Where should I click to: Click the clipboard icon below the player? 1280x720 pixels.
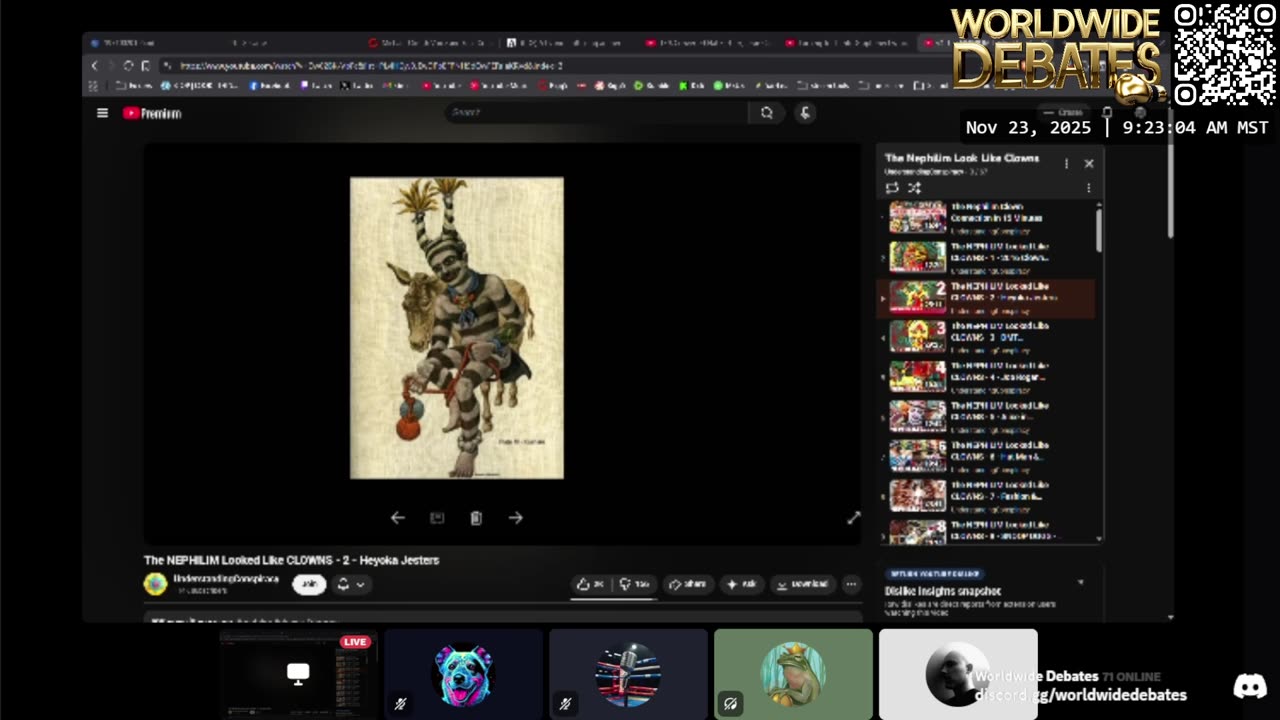tap(476, 518)
